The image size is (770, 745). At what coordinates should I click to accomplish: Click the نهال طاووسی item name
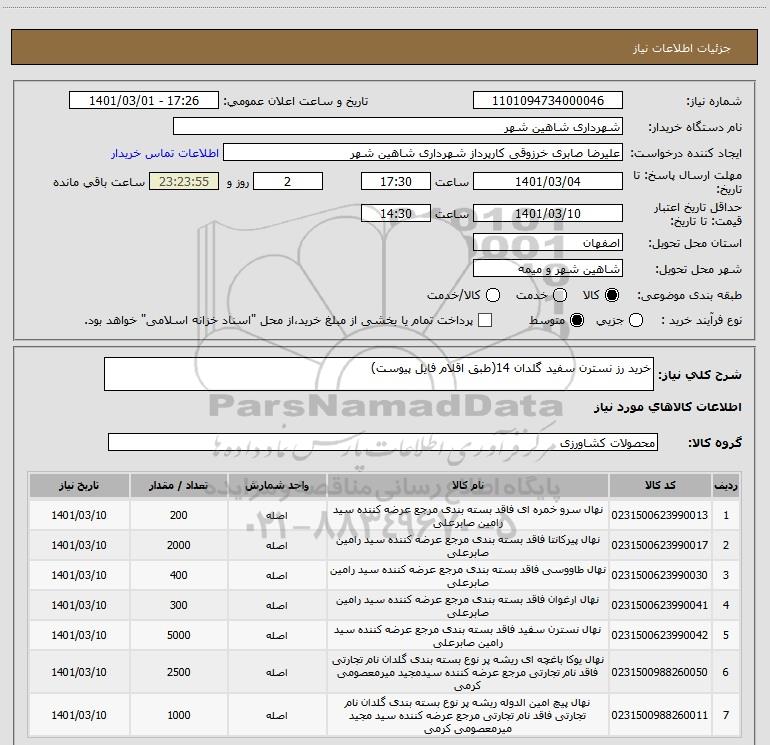468,576
